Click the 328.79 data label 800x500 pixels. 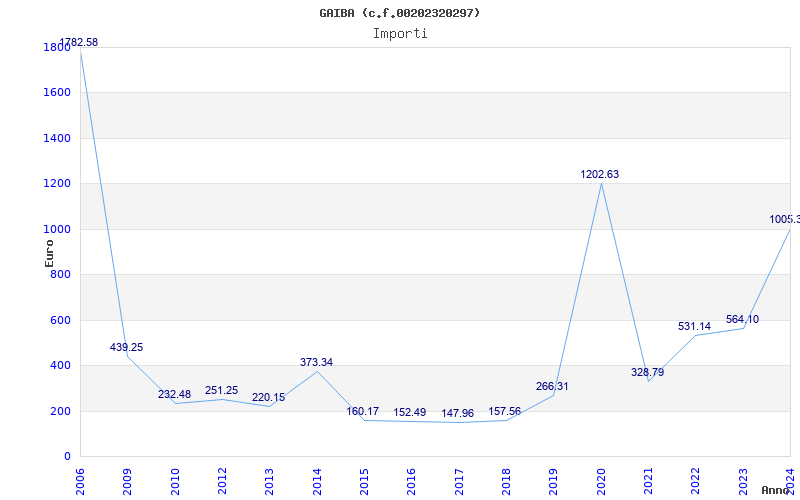[x=647, y=372]
